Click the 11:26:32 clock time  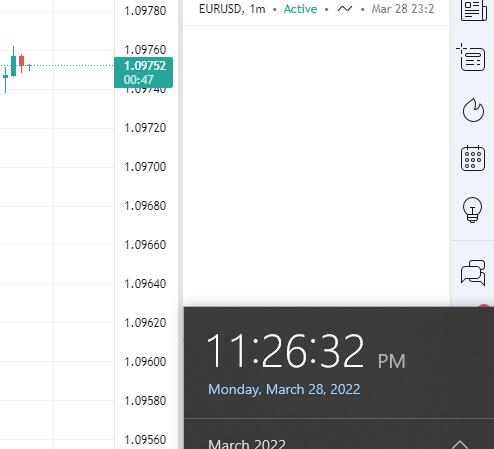285,351
